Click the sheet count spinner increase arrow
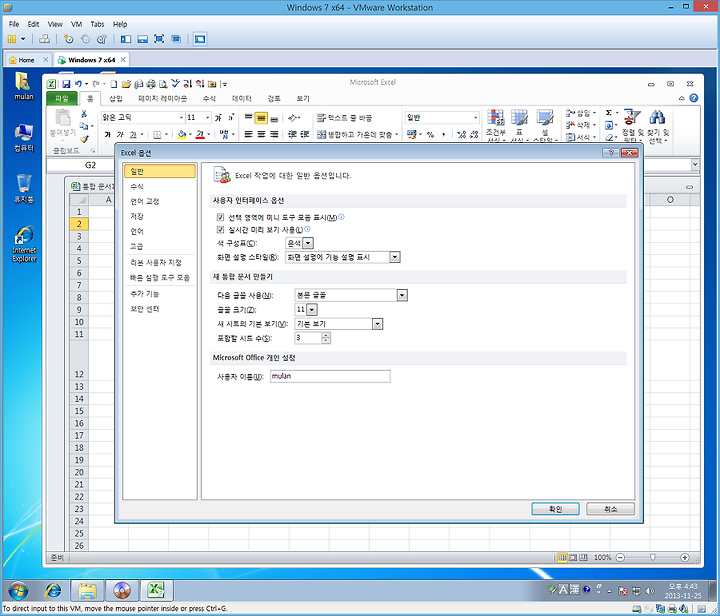The width and height of the screenshot is (720, 616). click(326, 336)
